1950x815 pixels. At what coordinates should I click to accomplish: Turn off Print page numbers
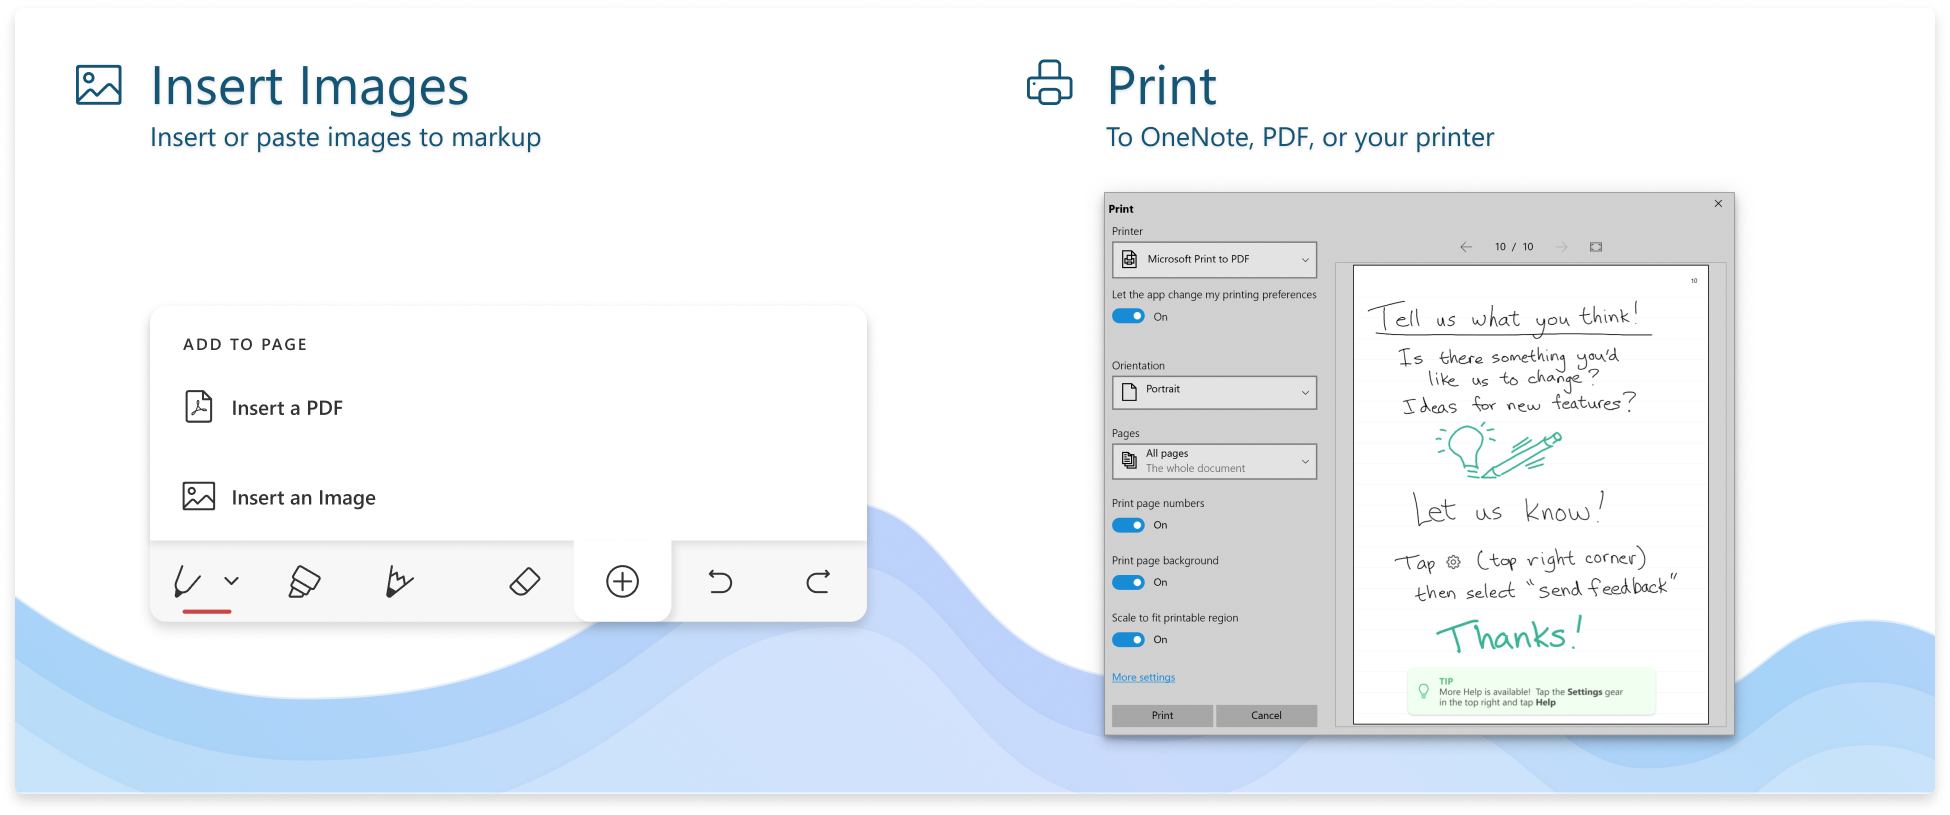pyautogui.click(x=1129, y=525)
